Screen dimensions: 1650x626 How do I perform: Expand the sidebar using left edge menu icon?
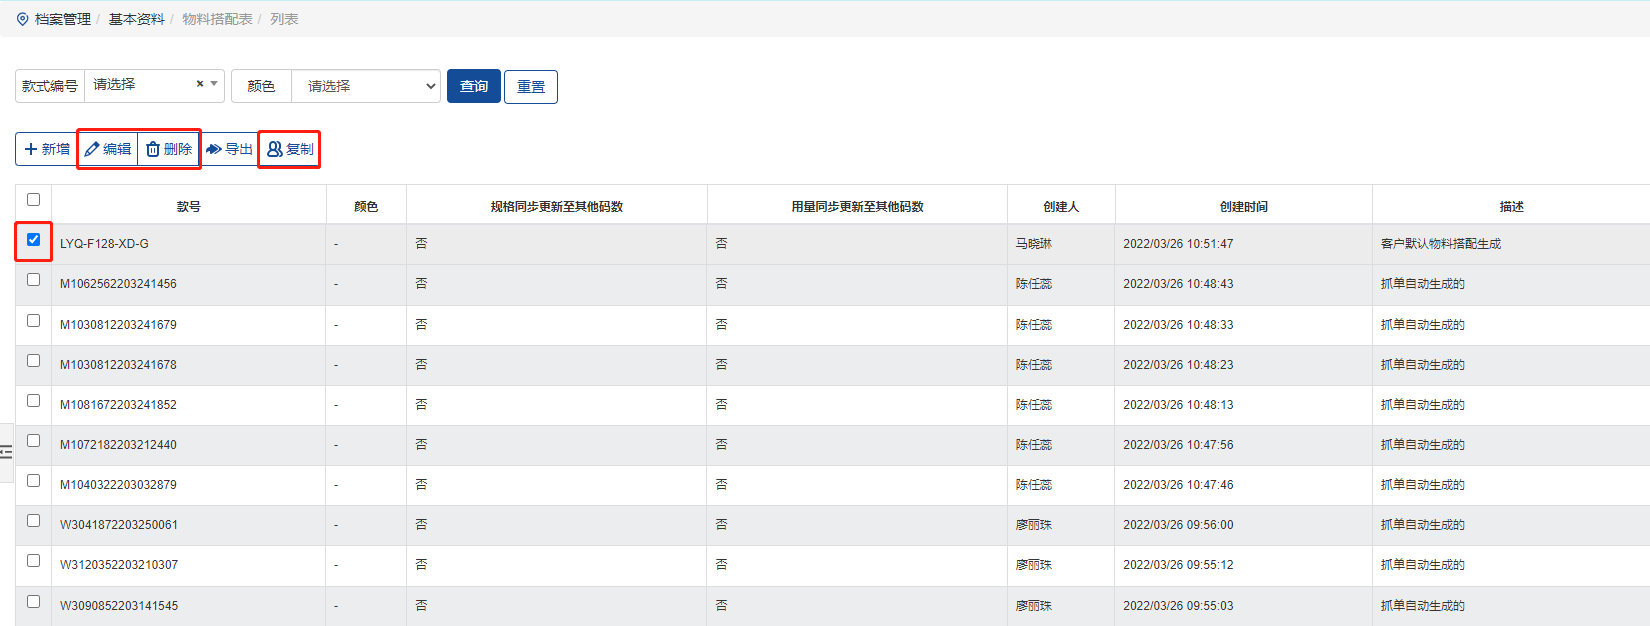(6, 452)
